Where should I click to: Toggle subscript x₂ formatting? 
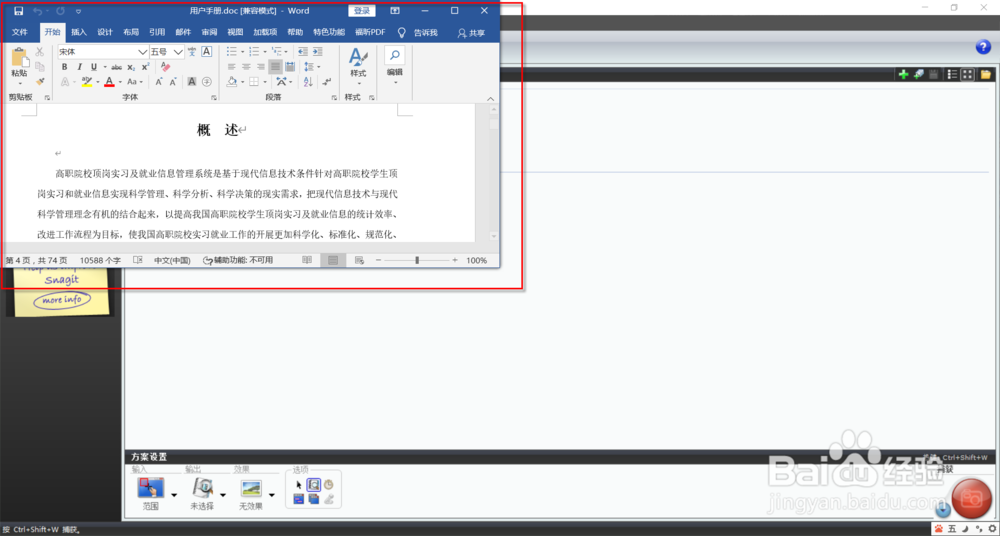[x=131, y=67]
